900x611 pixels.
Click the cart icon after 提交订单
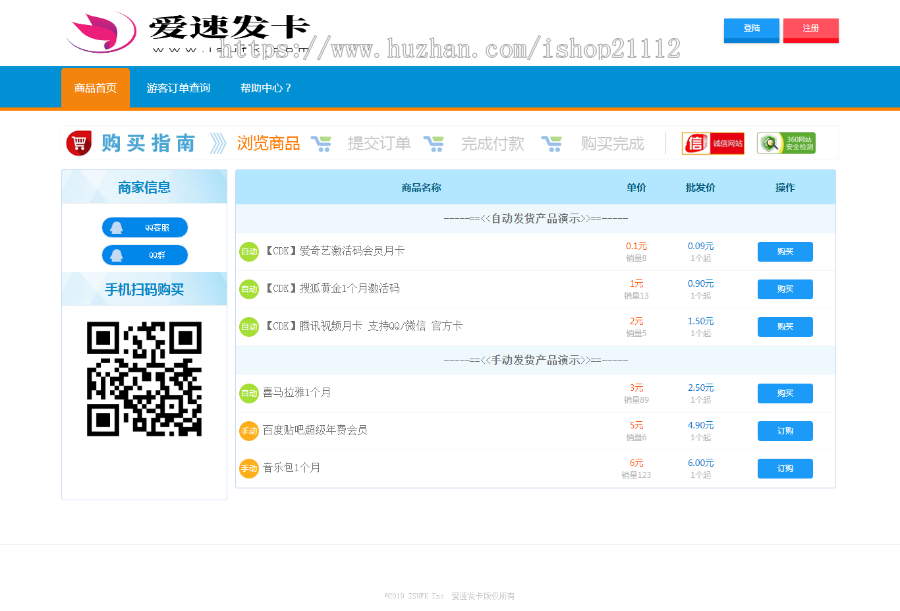click(434, 144)
